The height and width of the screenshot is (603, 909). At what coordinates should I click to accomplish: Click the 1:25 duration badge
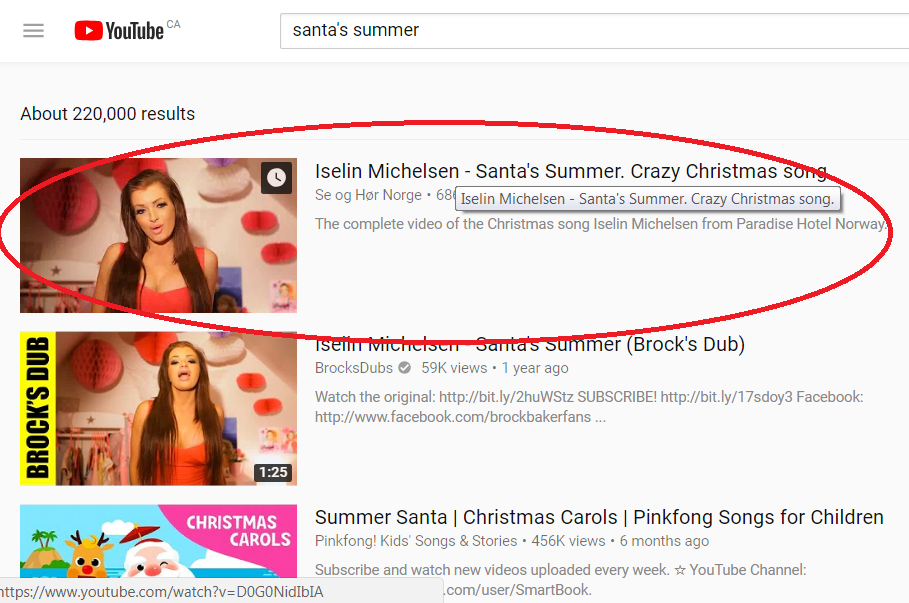coord(273,472)
